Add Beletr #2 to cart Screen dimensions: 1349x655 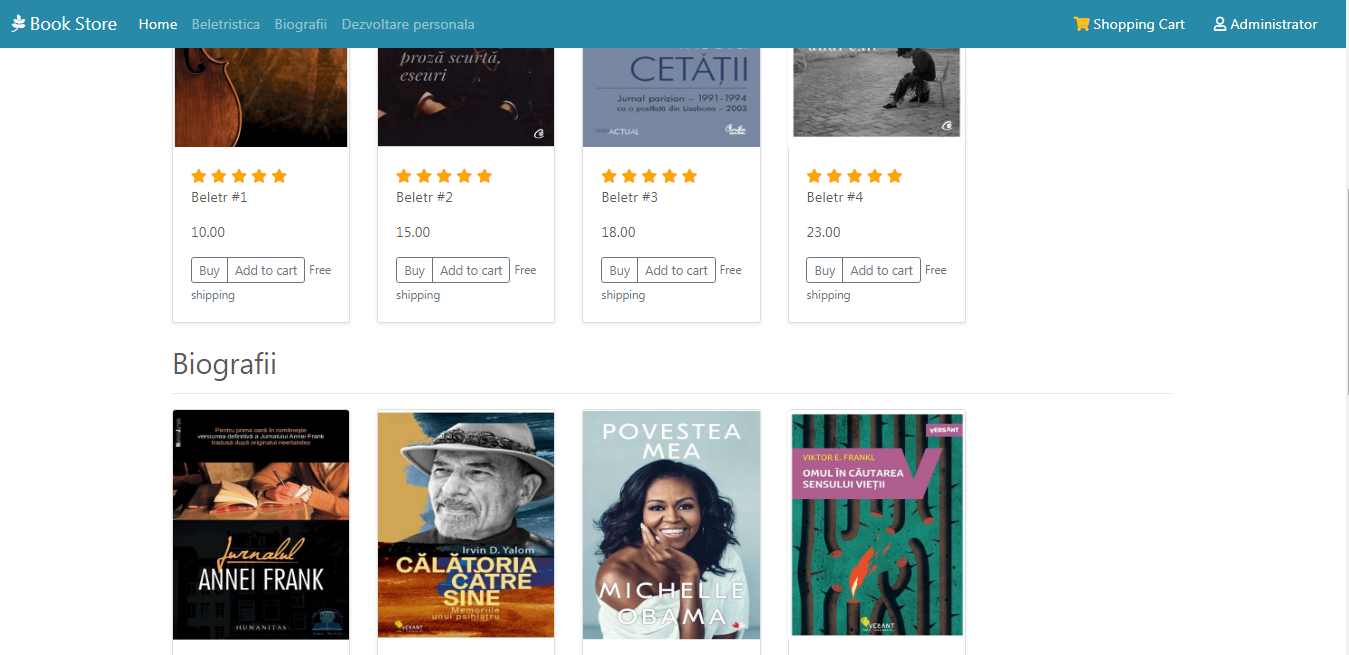point(471,270)
